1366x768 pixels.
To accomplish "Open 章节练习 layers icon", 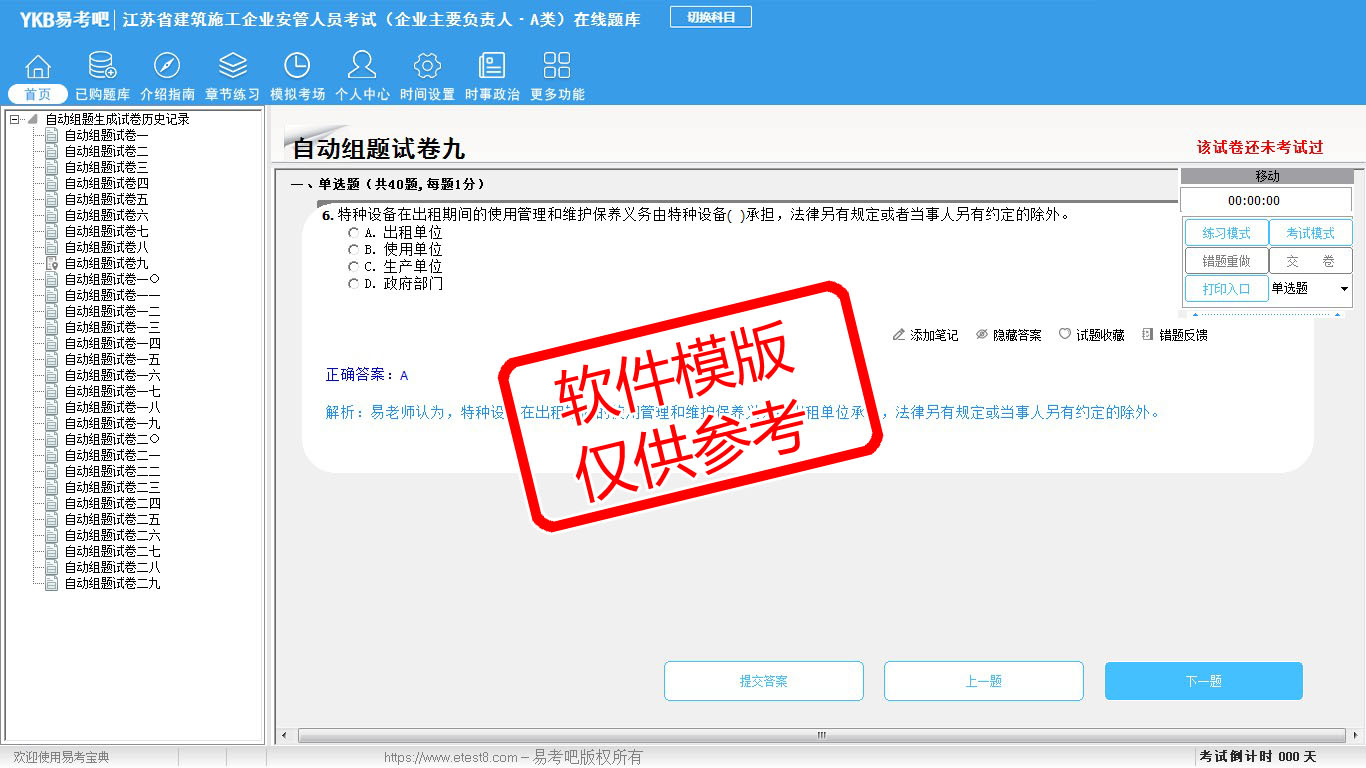I will (x=232, y=67).
